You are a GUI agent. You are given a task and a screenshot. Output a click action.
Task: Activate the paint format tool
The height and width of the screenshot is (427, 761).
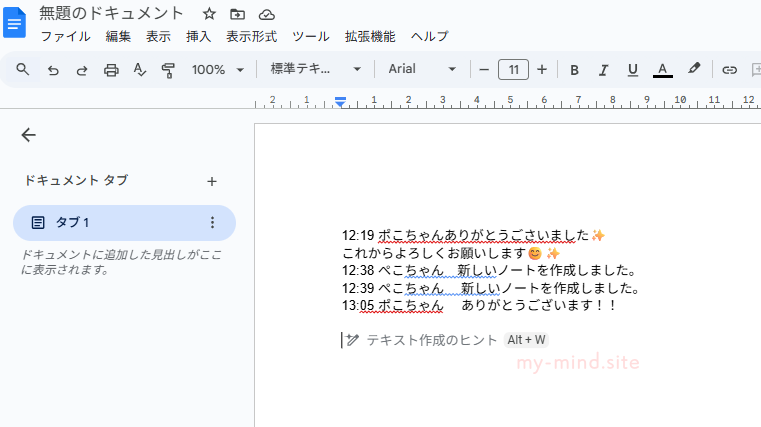click(x=168, y=70)
